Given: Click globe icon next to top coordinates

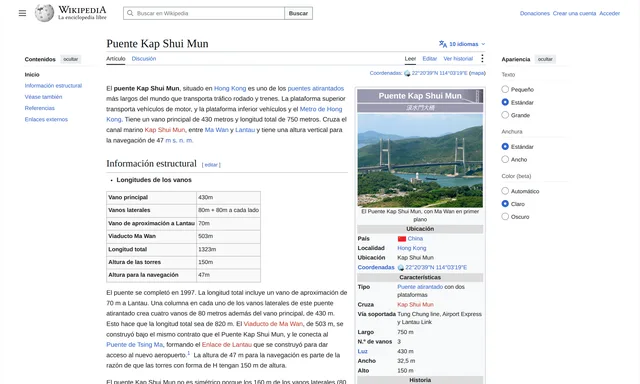Looking at the screenshot, I should pyautogui.click(x=407, y=73).
